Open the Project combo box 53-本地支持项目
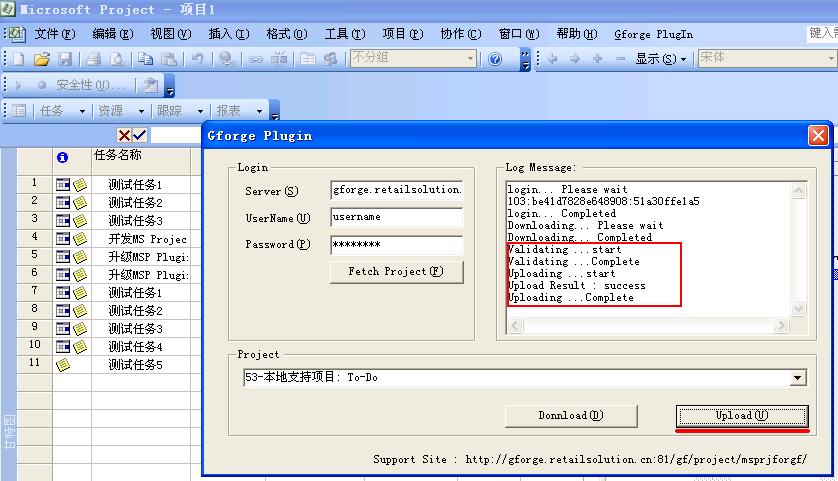The width and height of the screenshot is (838, 481). tap(797, 378)
